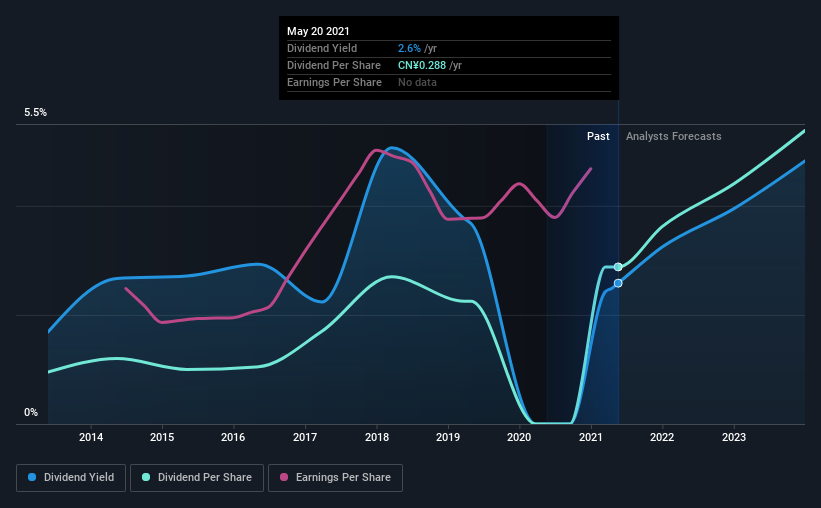Viewport: 821px width, 508px height.
Task: Click the 2019 x-axis label
Action: pyautogui.click(x=448, y=437)
